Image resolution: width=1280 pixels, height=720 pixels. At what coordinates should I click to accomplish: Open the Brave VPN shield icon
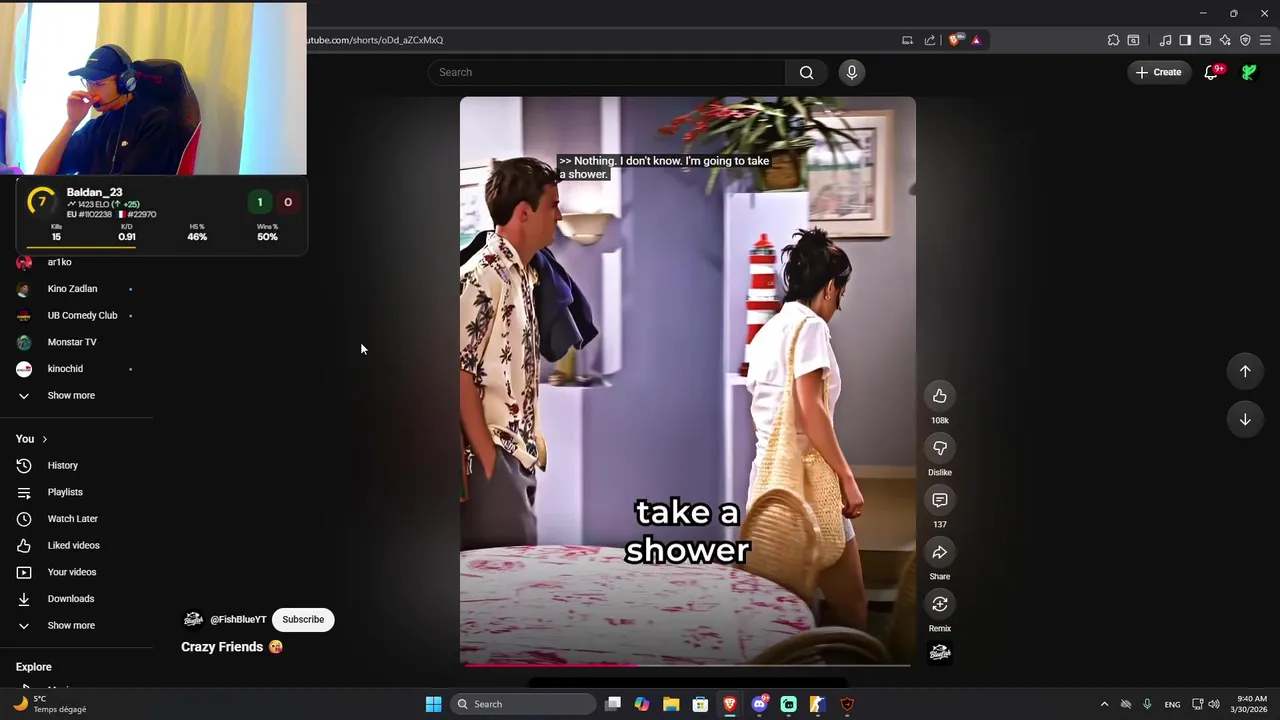[1245, 40]
